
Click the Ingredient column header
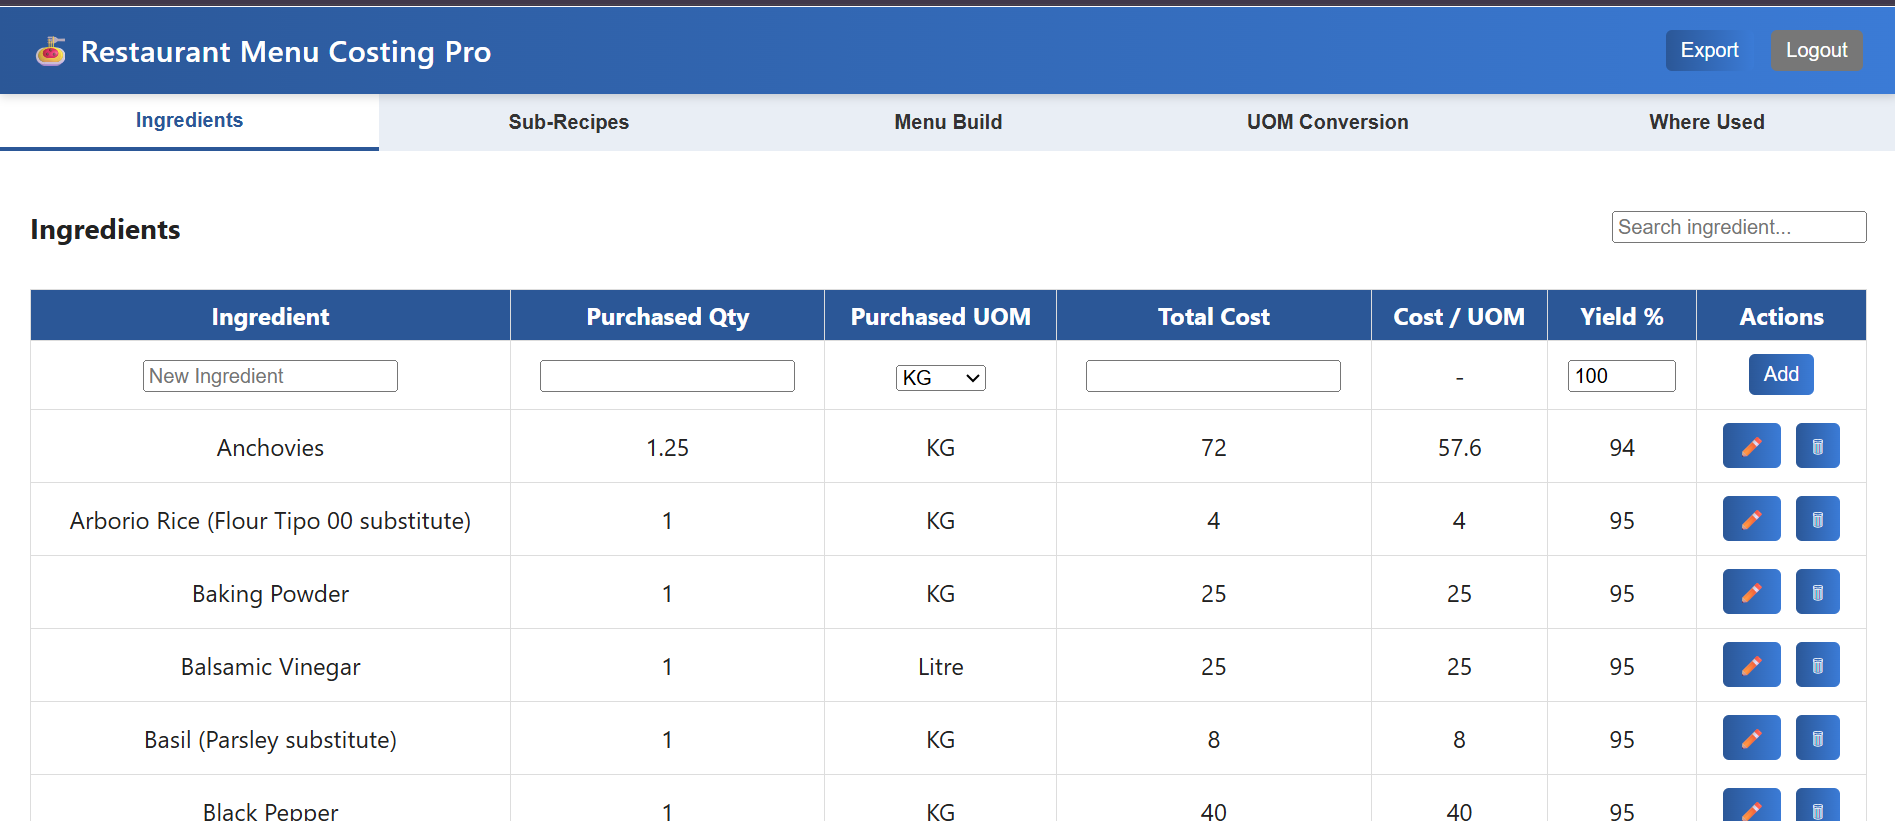pos(270,316)
